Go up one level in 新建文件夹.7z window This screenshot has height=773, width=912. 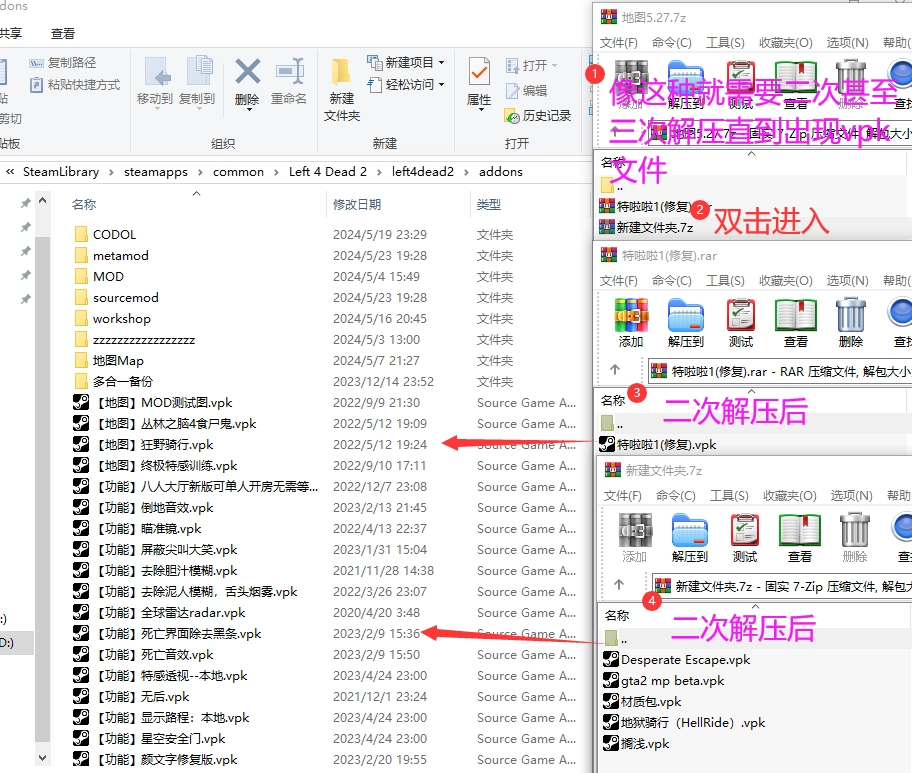coord(617,584)
